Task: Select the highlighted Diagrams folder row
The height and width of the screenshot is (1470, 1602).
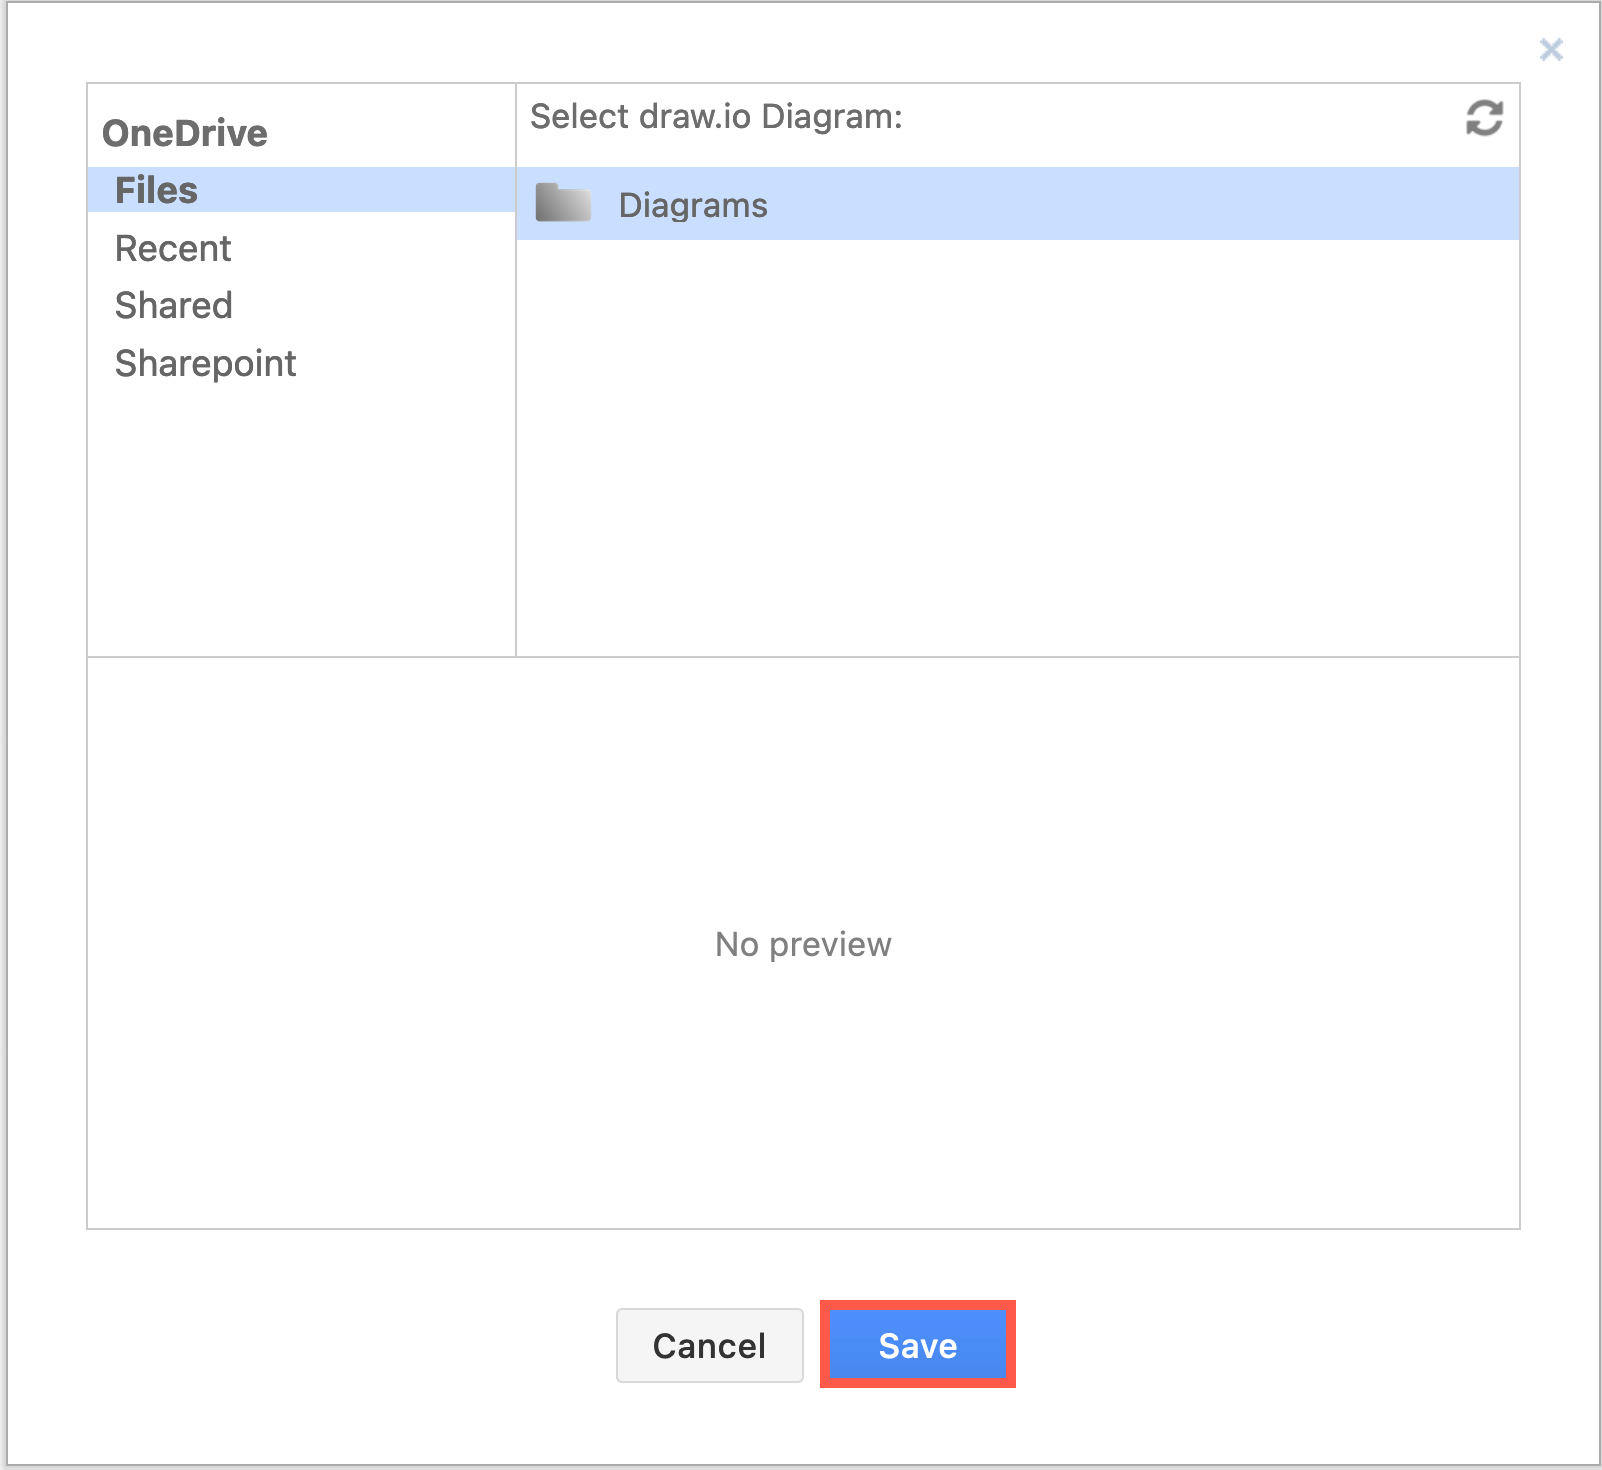Action: pyautogui.click(x=694, y=204)
